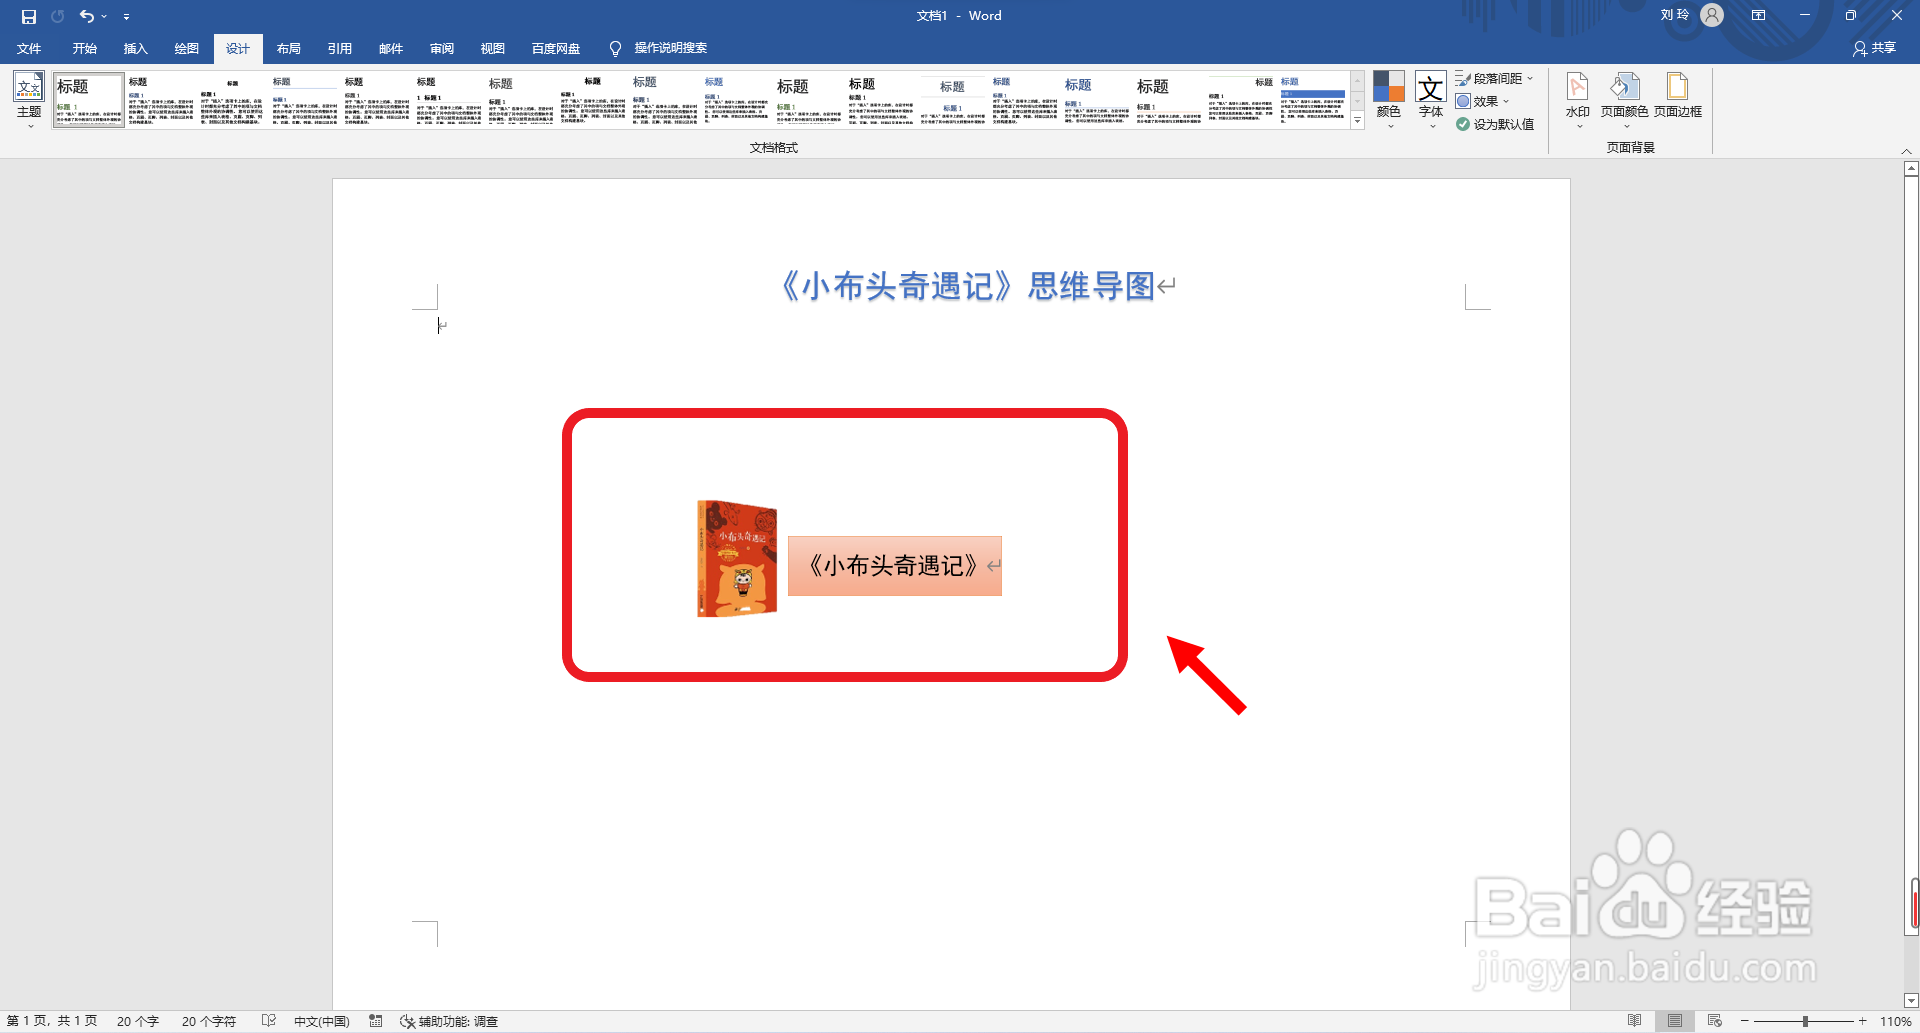This screenshot has width=1920, height=1033.
Task: Switch to Web Layout view icon
Action: [x=1715, y=1021]
